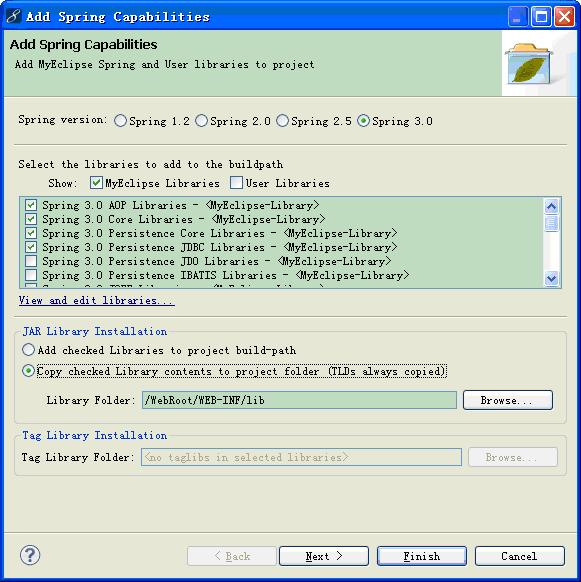Click the library list scrollbar thumb
581x582 pixels.
(551, 223)
